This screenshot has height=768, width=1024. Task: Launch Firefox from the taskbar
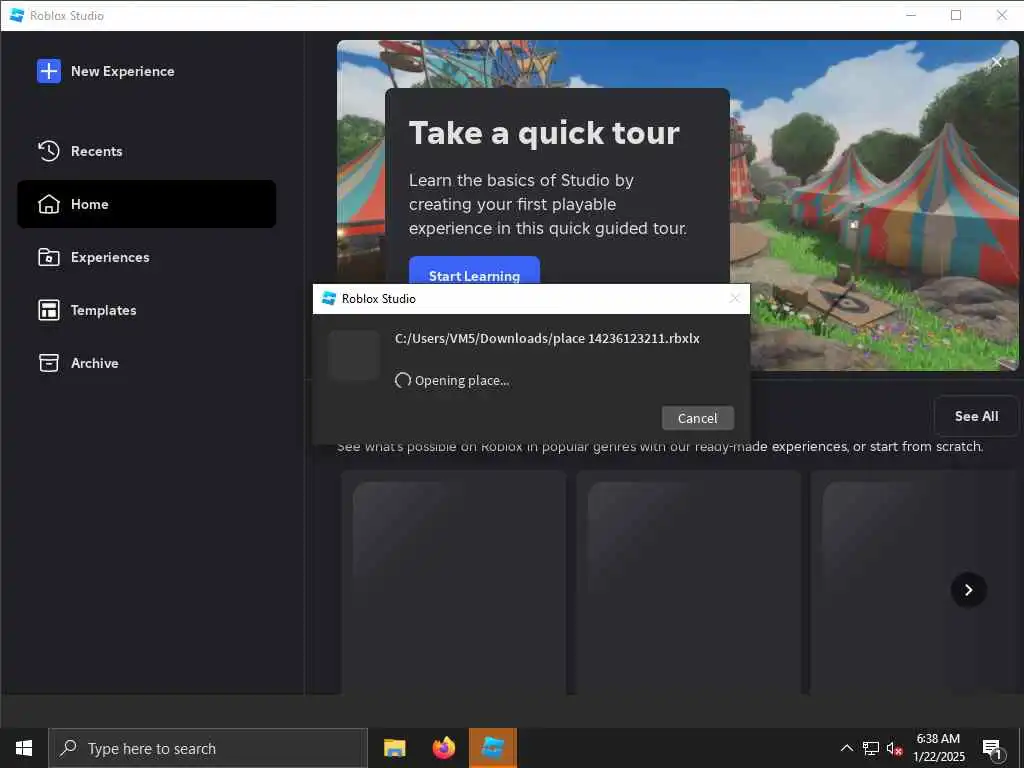pyautogui.click(x=443, y=748)
